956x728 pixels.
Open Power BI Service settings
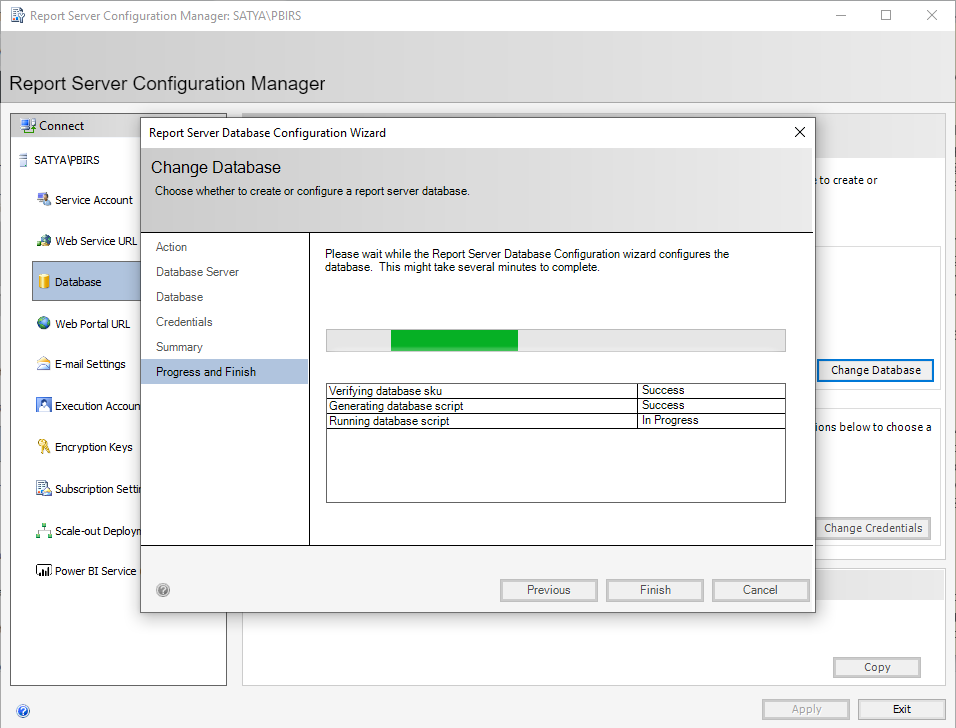coord(44,570)
